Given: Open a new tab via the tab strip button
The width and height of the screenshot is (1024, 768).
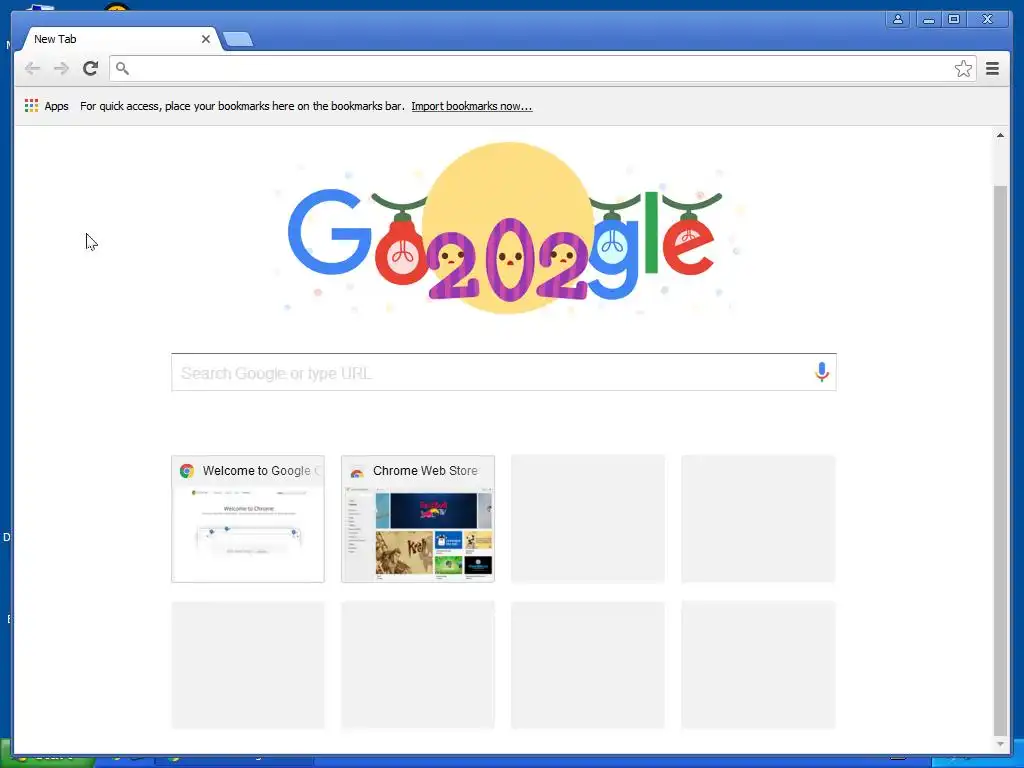Looking at the screenshot, I should [238, 40].
